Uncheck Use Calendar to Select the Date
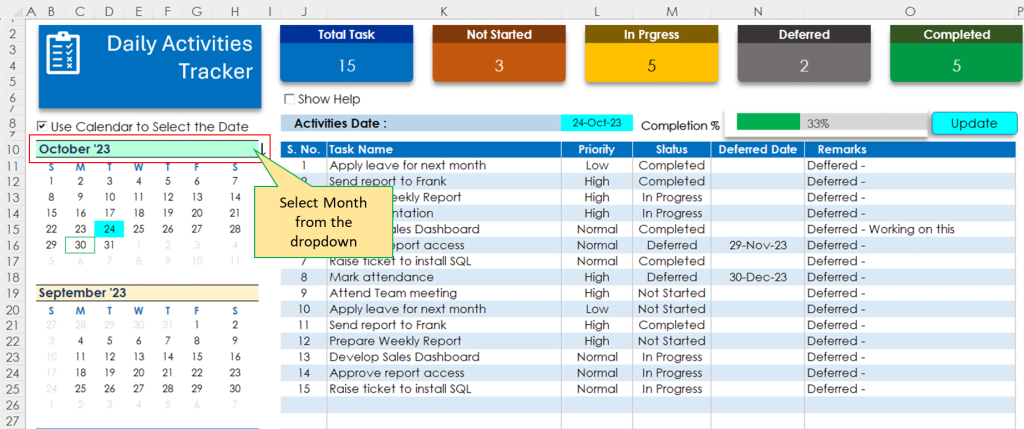 [x=42, y=127]
